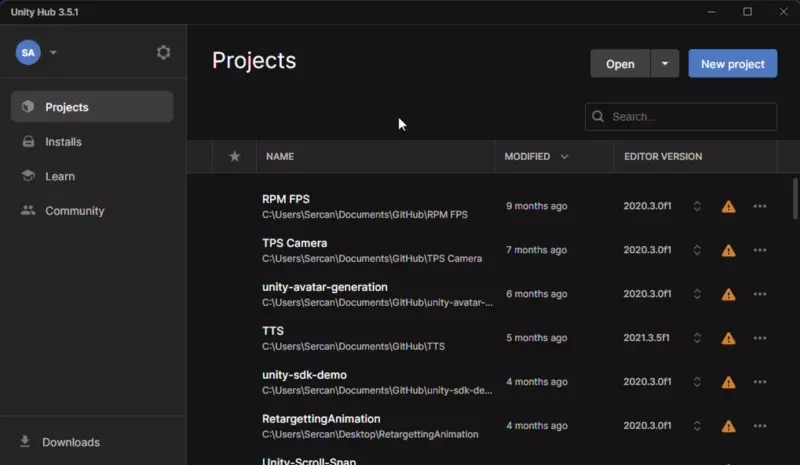The height and width of the screenshot is (465, 800).
Task: Click the search magnifier icon
Action: (598, 117)
